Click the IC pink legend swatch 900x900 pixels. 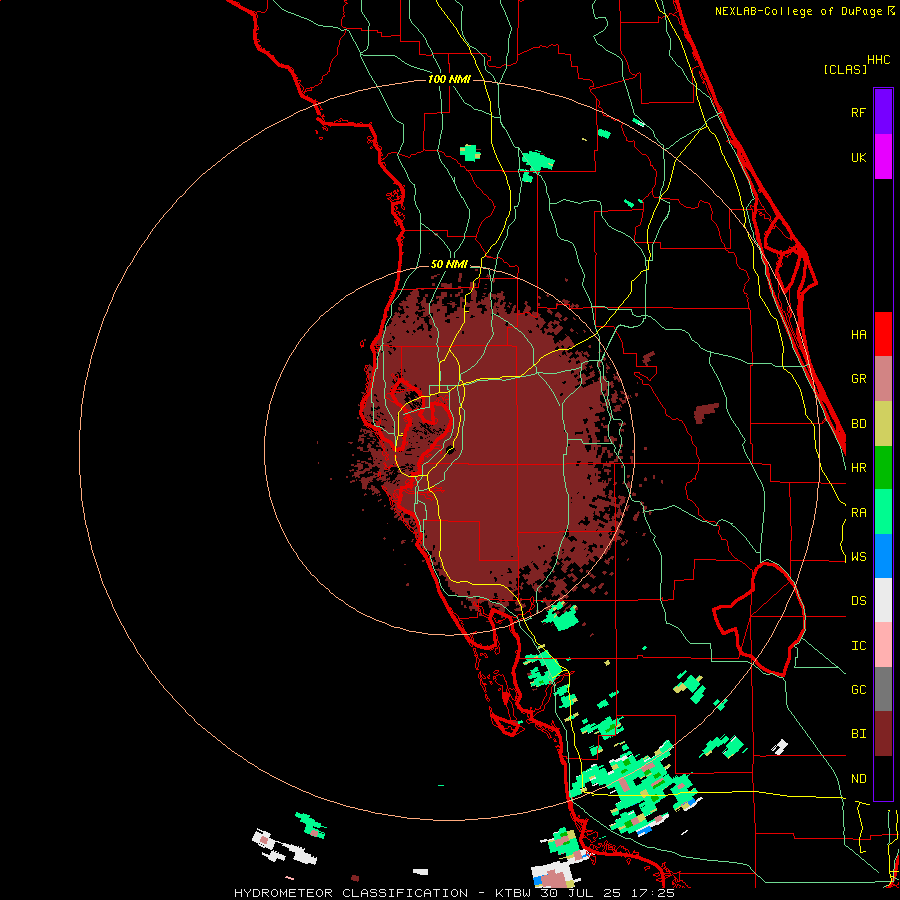[x=883, y=645]
